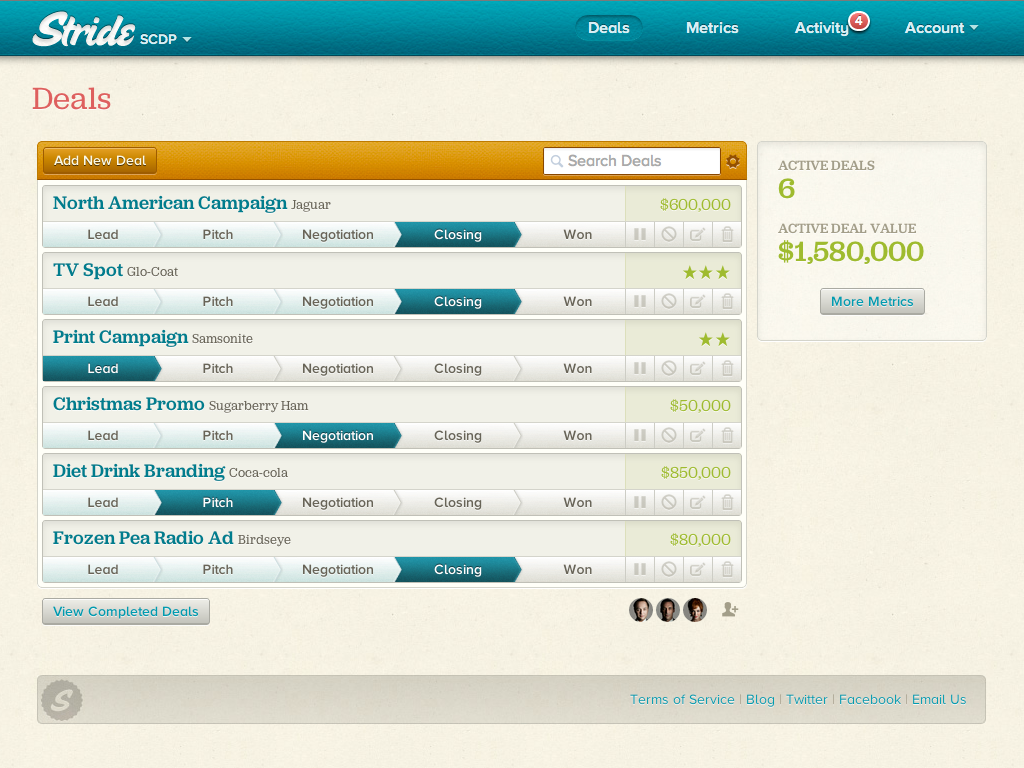Open the deals list settings gear
This screenshot has height=768, width=1024.
click(733, 161)
